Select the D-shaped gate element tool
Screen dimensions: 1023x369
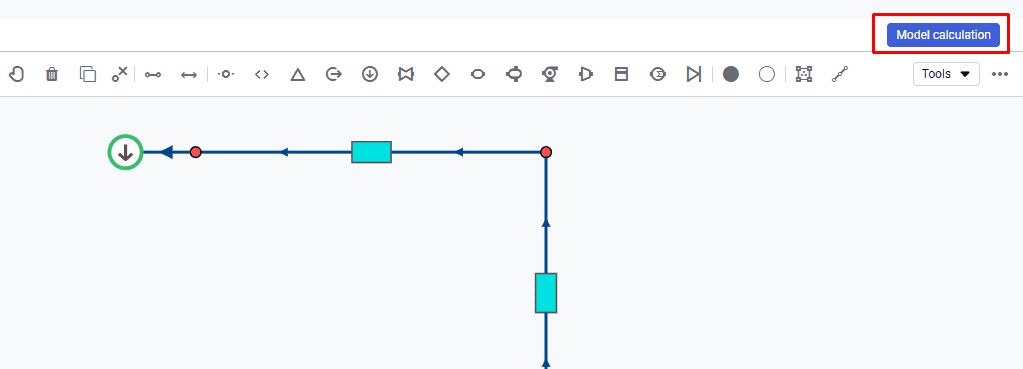[x=585, y=74]
